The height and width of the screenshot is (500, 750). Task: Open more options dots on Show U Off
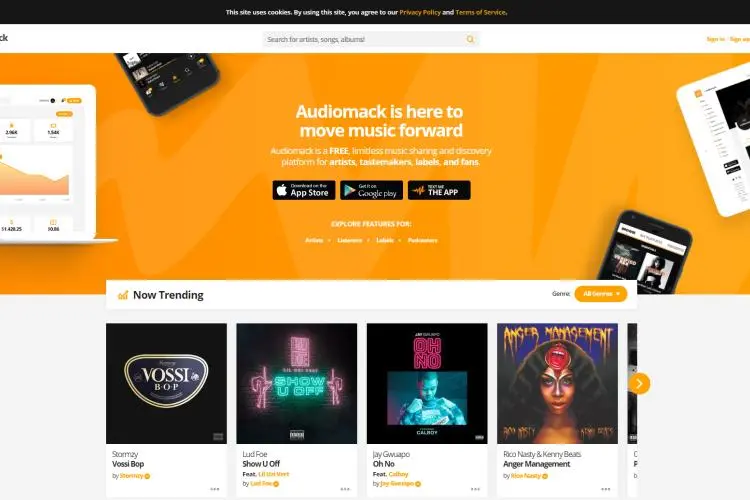point(345,489)
